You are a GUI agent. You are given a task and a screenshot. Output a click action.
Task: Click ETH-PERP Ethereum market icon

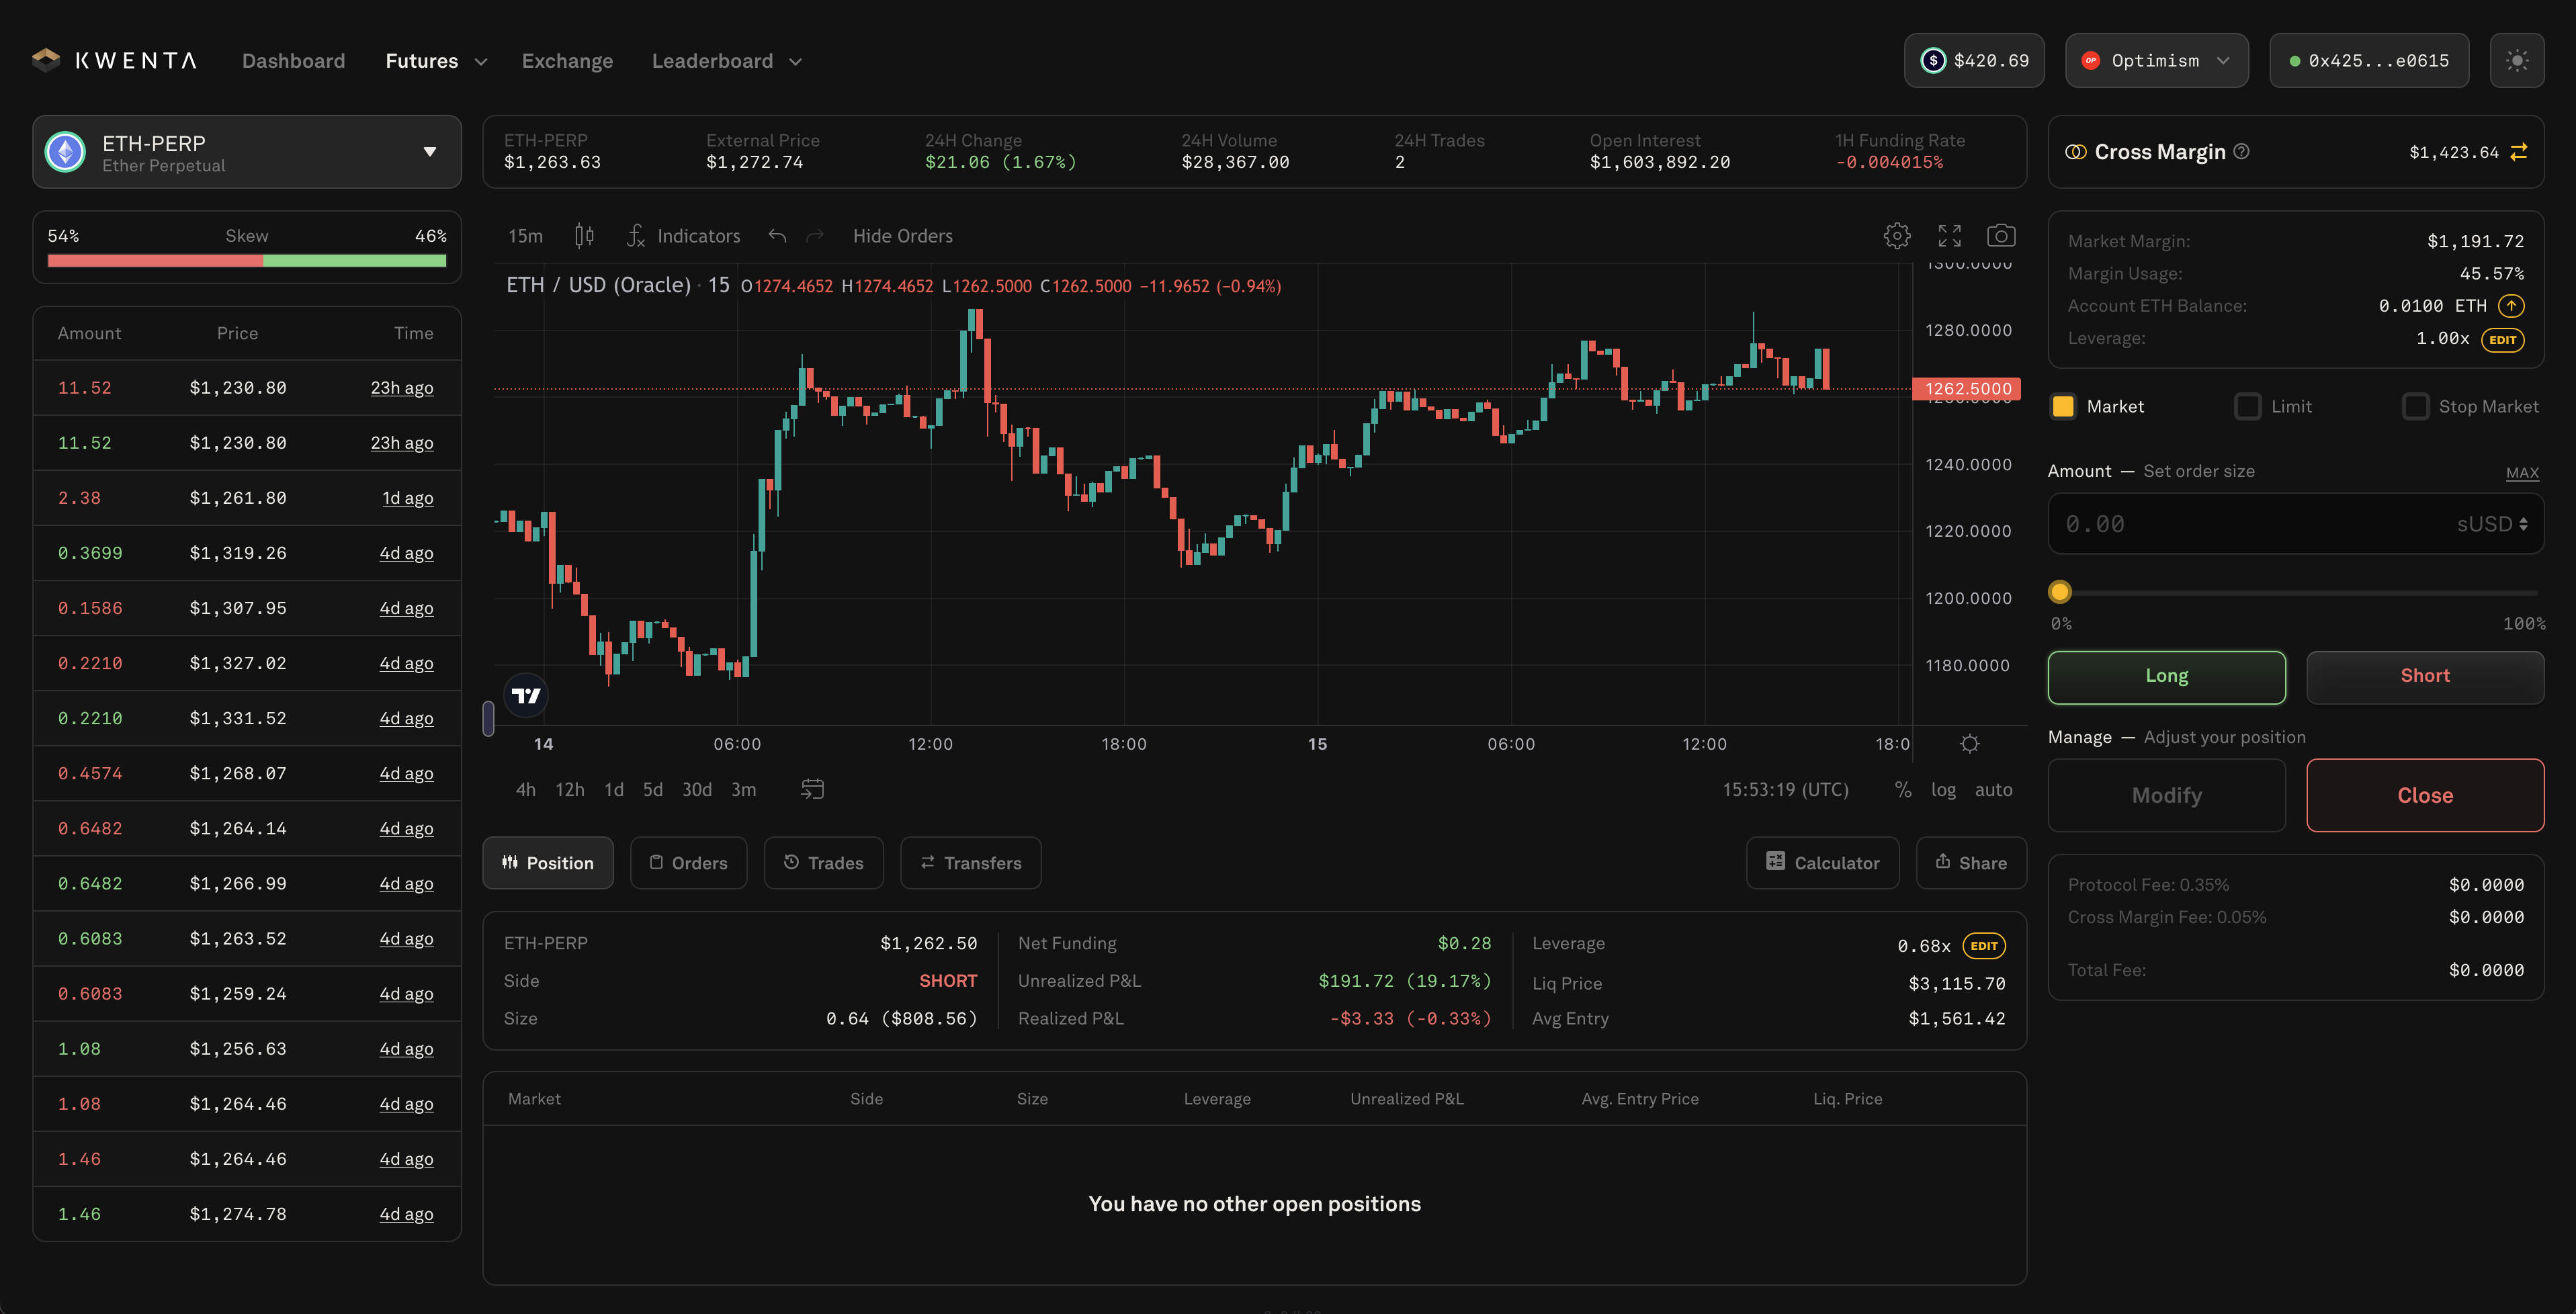pyautogui.click(x=66, y=152)
